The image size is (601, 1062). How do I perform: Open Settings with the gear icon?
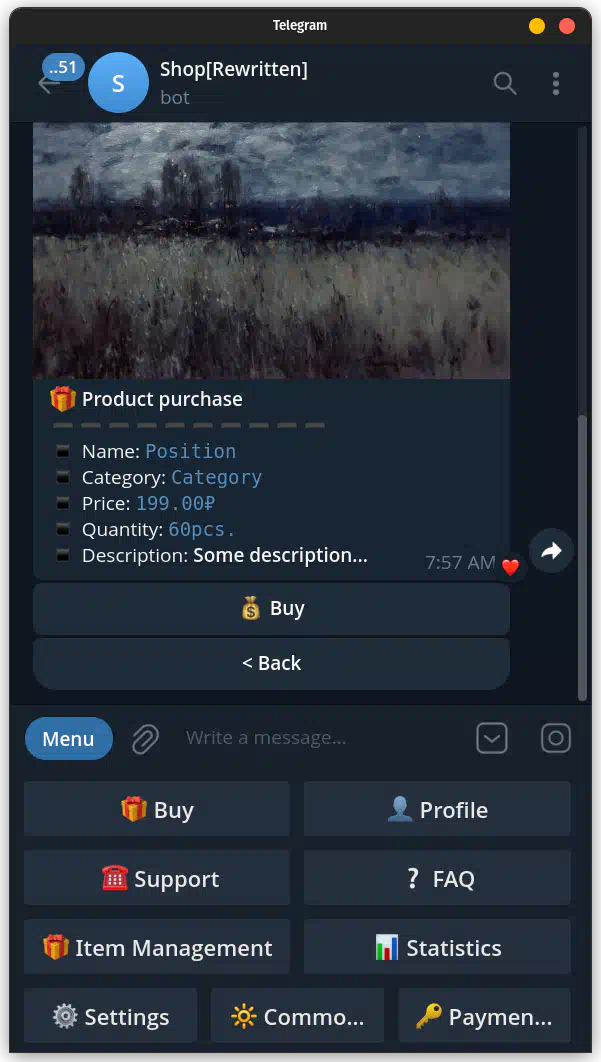coord(110,1016)
